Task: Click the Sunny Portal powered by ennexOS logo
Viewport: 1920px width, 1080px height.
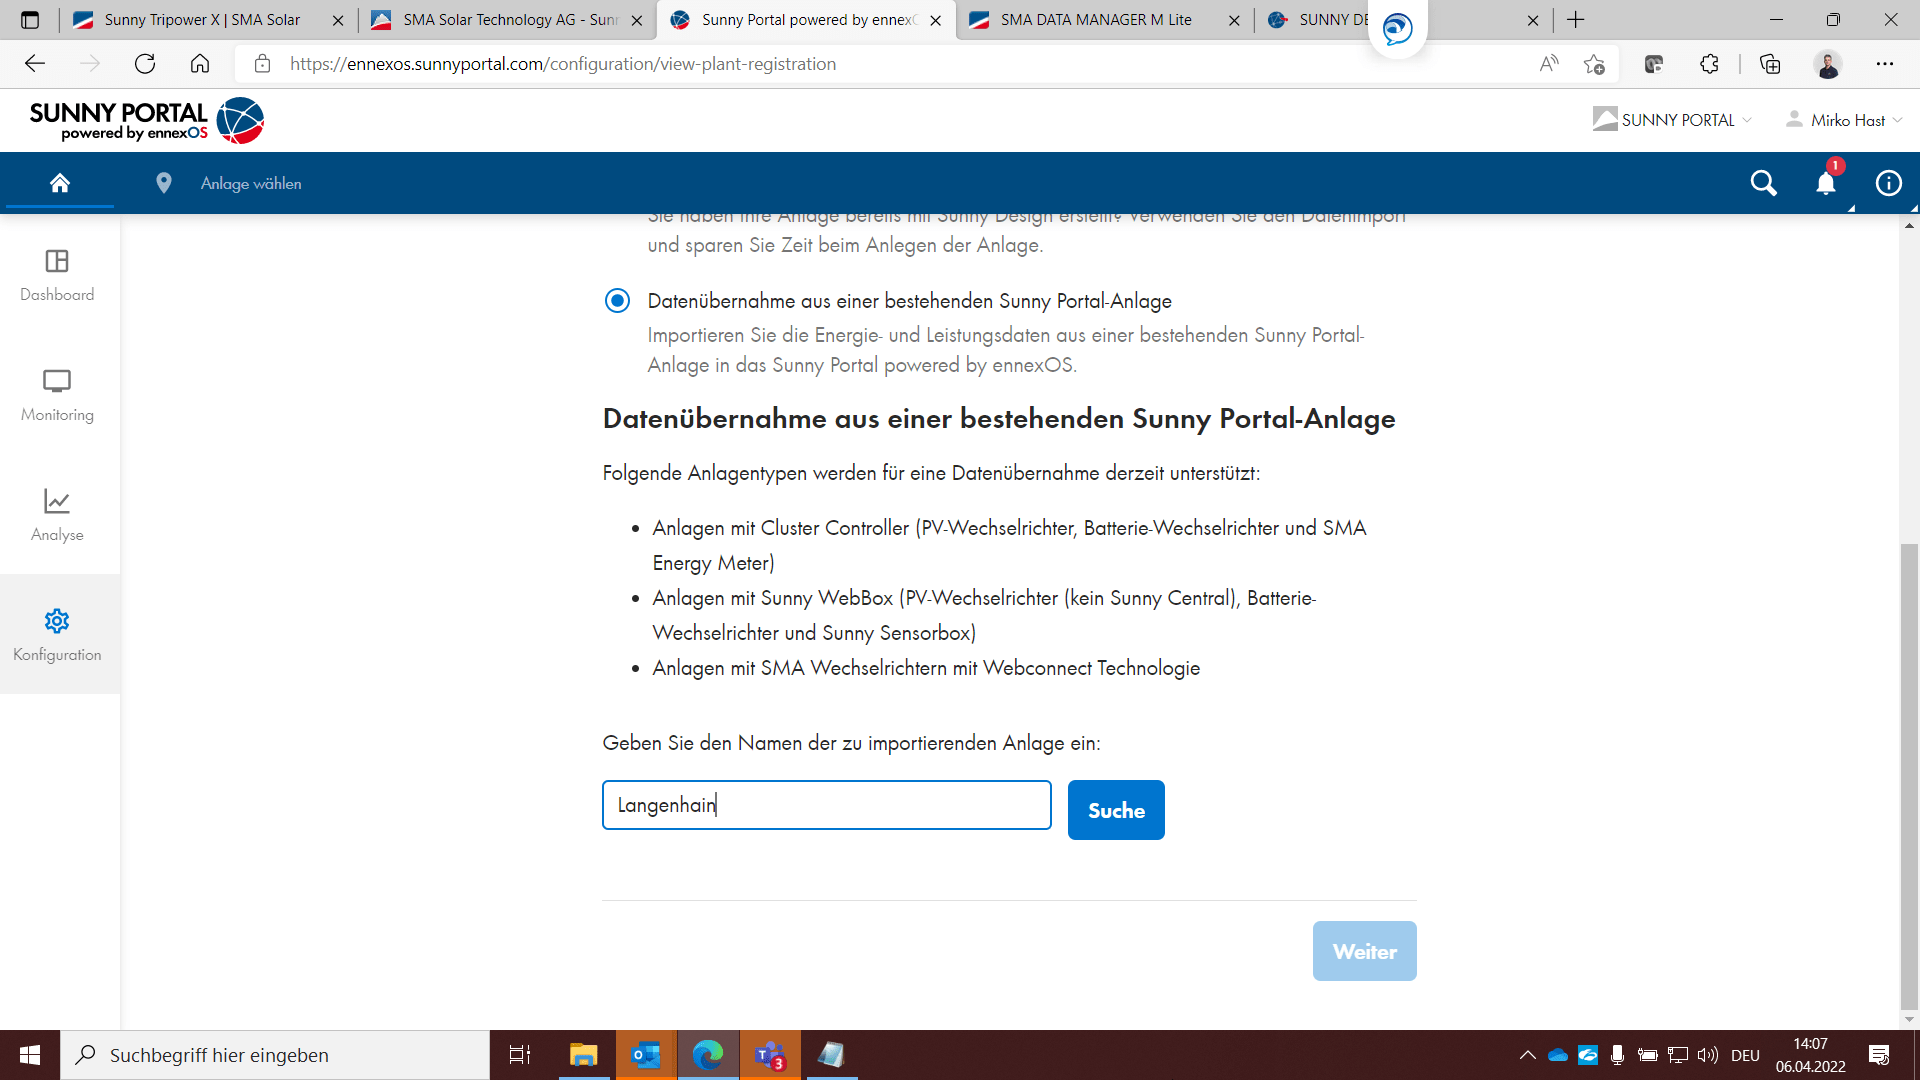Action: [147, 121]
